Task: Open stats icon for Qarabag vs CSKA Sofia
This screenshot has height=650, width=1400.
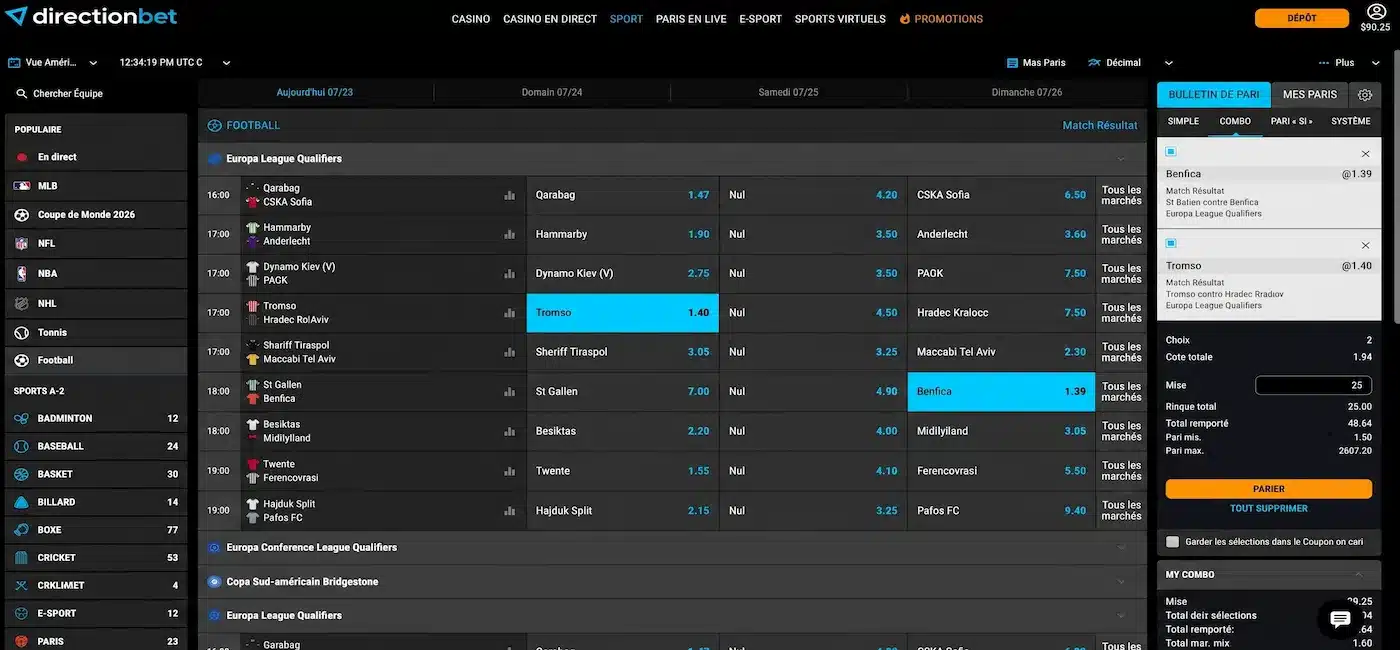Action: coord(510,195)
